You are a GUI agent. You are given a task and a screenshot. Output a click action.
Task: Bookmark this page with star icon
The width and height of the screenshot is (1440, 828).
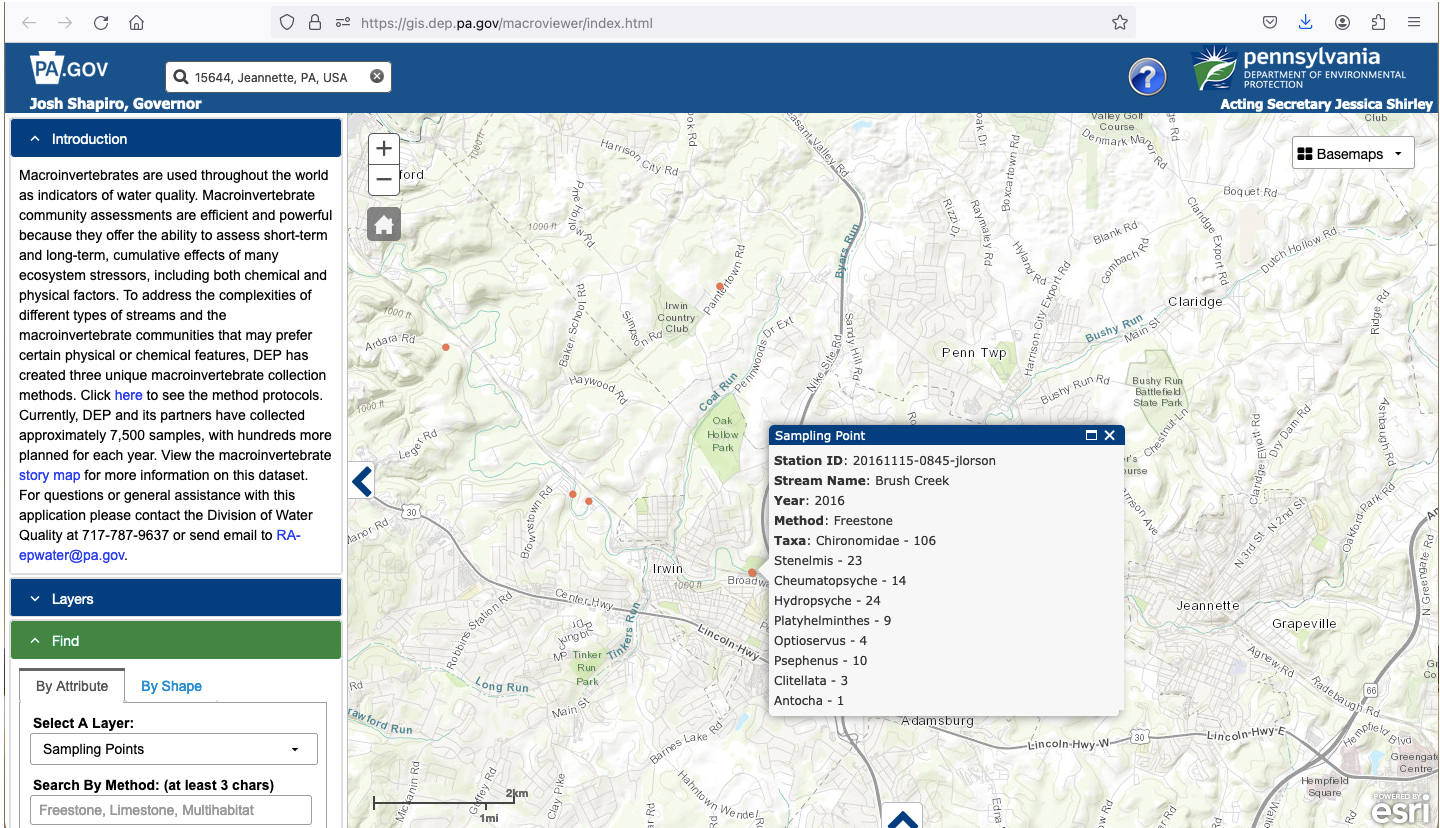coord(1119,22)
